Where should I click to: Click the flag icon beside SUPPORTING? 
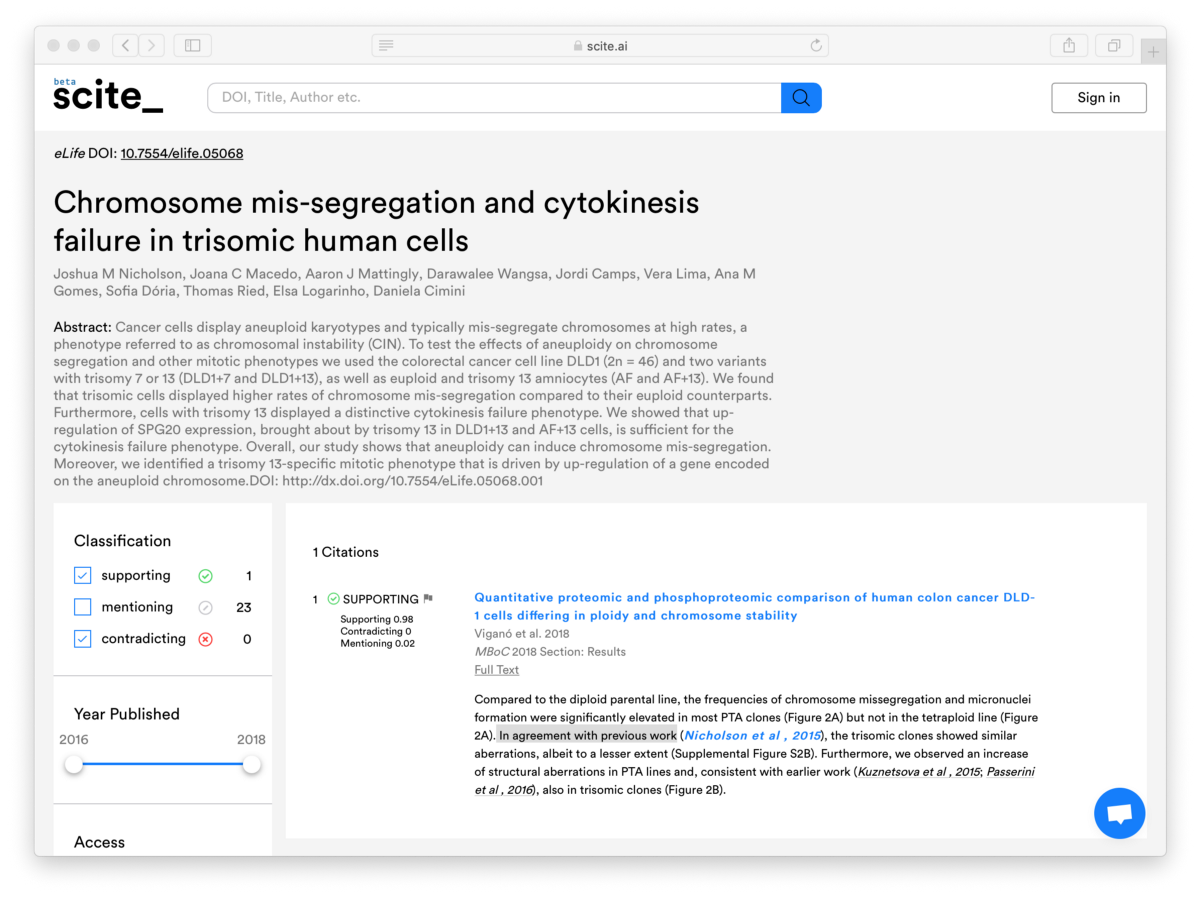pyautogui.click(x=428, y=599)
